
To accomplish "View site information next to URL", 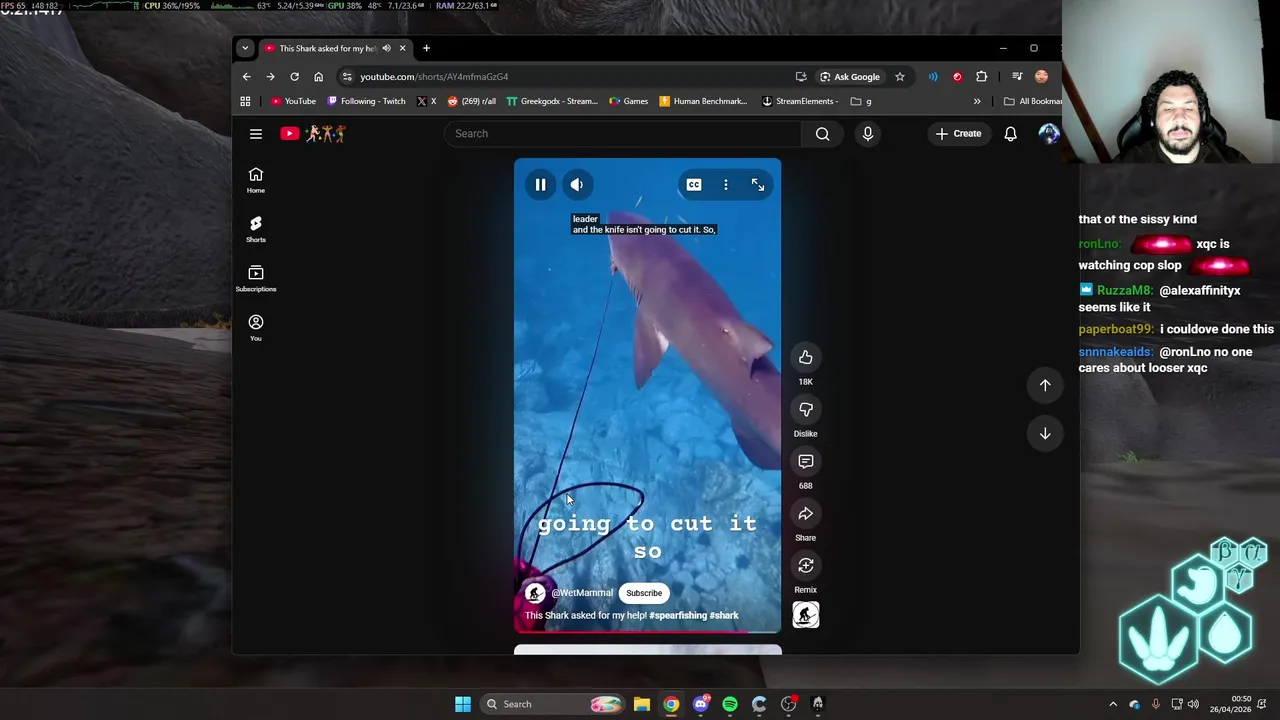I will pos(347,76).
